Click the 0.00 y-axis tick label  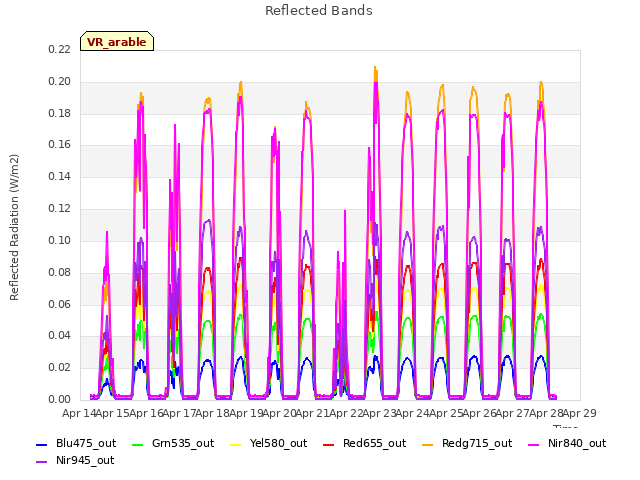(60, 399)
